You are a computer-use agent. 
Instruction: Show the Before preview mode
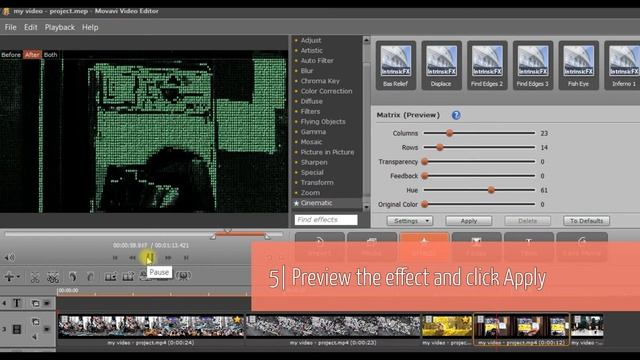11,55
